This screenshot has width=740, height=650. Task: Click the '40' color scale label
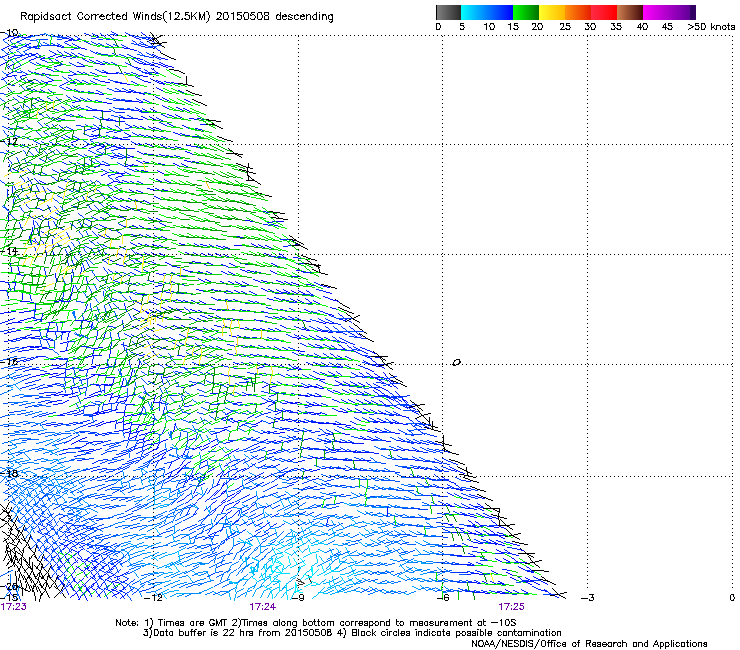[x=642, y=27]
